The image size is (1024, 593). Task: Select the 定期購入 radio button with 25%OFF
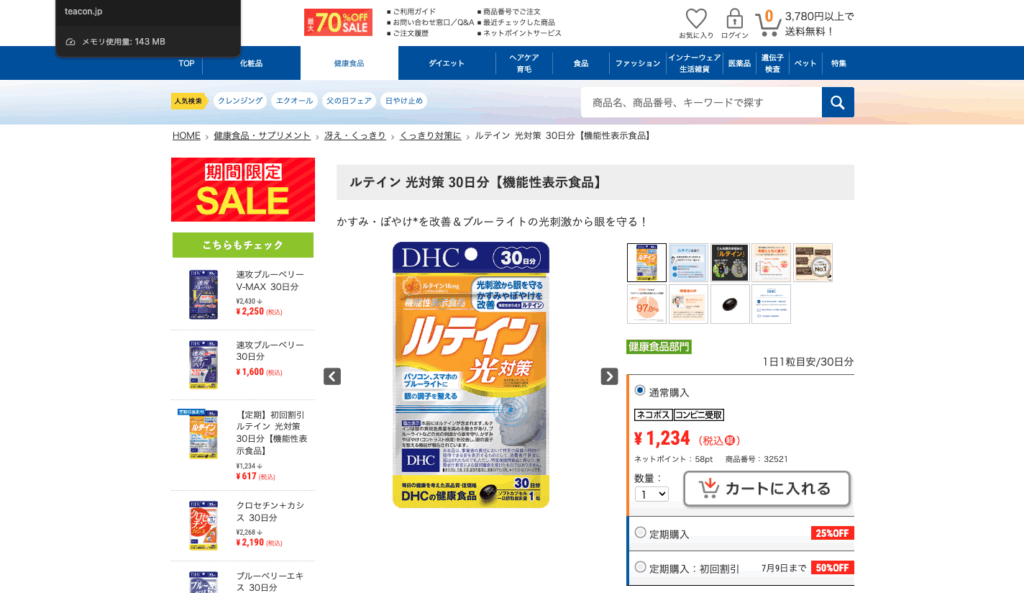click(640, 532)
